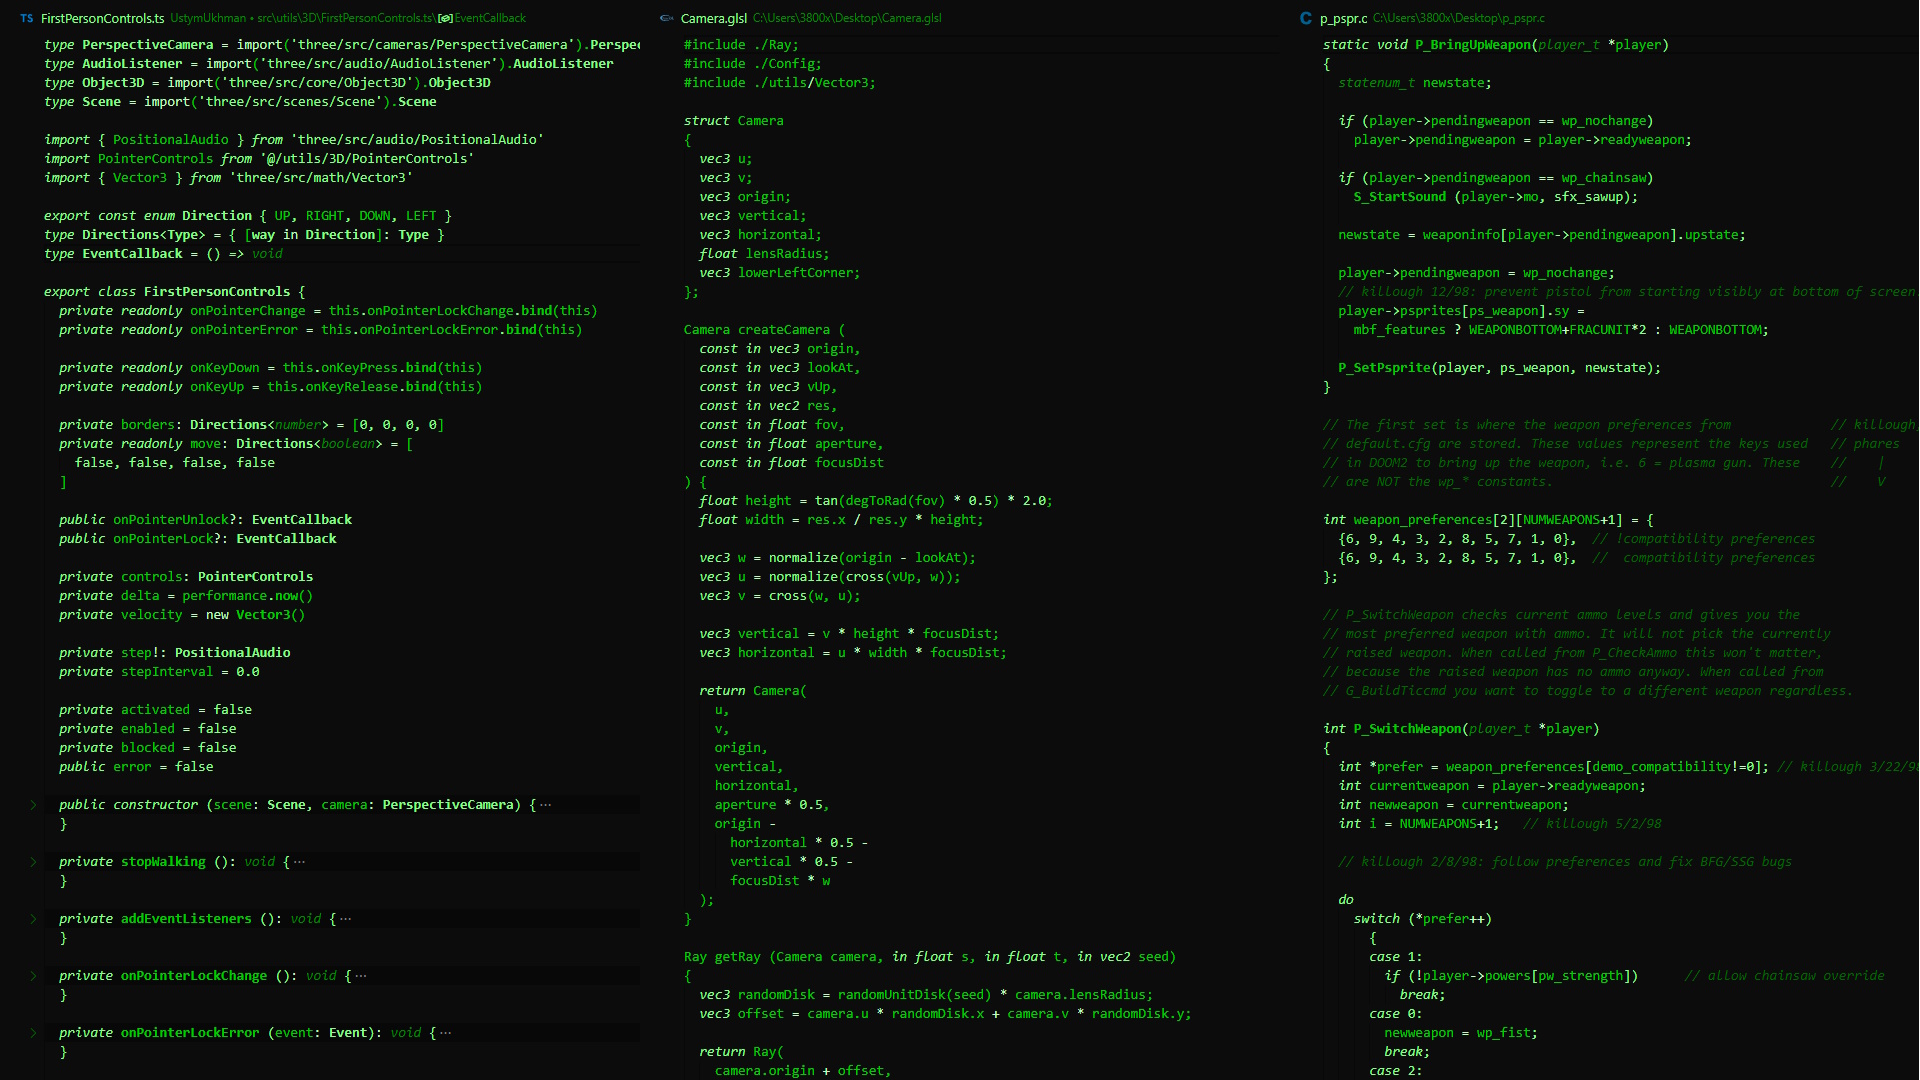Unfold the onPointerLockChange method chevron
The width and height of the screenshot is (1920, 1080).
click(33, 976)
